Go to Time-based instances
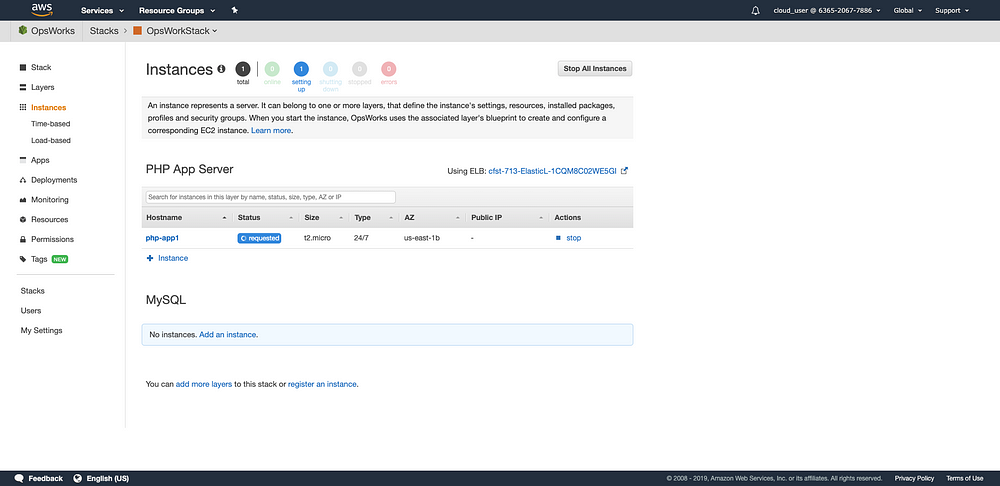Image resolution: width=1000 pixels, height=486 pixels. click(51, 124)
